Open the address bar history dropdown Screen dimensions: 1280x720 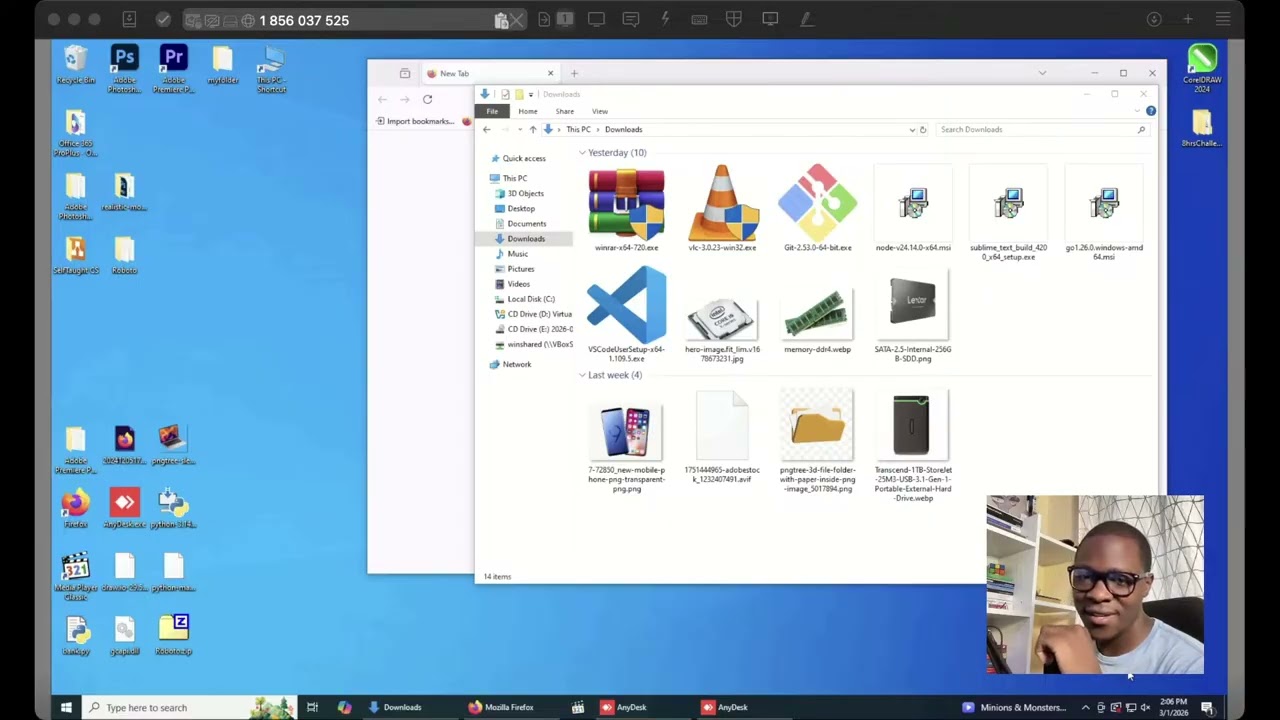tap(912, 130)
